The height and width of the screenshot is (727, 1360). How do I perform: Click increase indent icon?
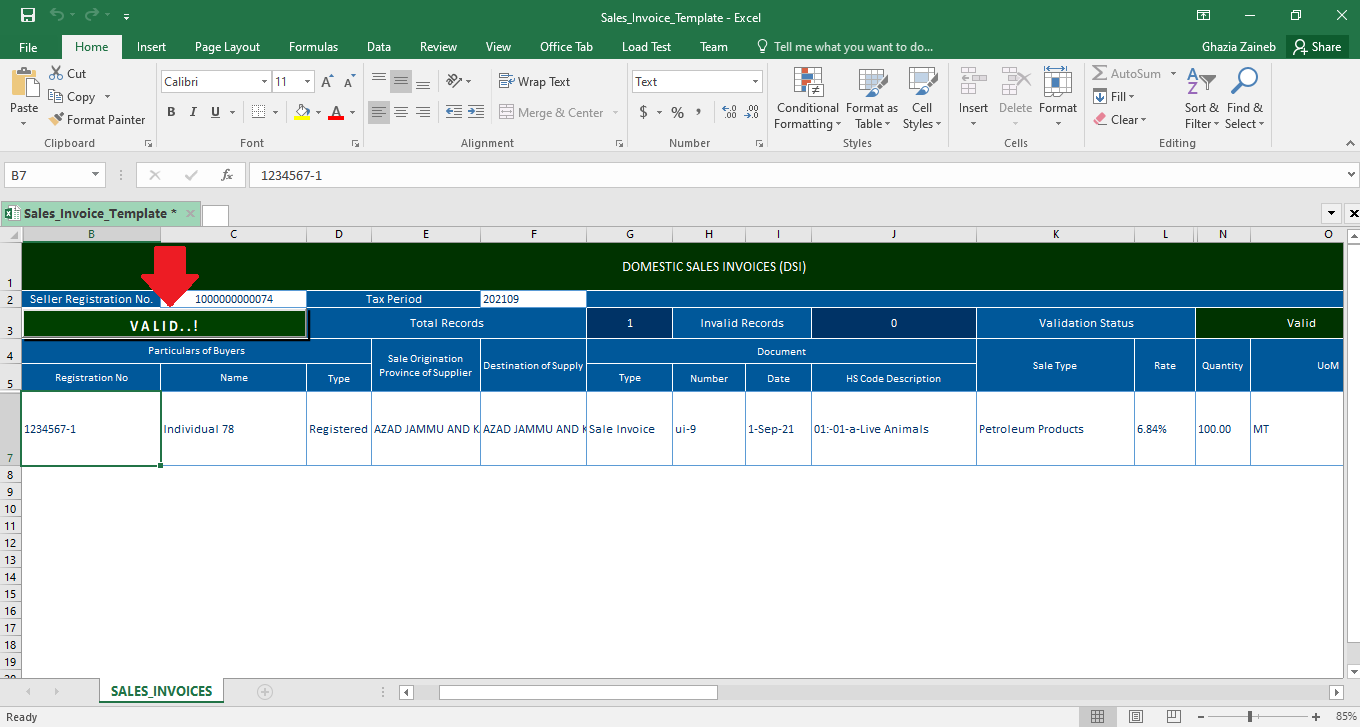coord(476,112)
